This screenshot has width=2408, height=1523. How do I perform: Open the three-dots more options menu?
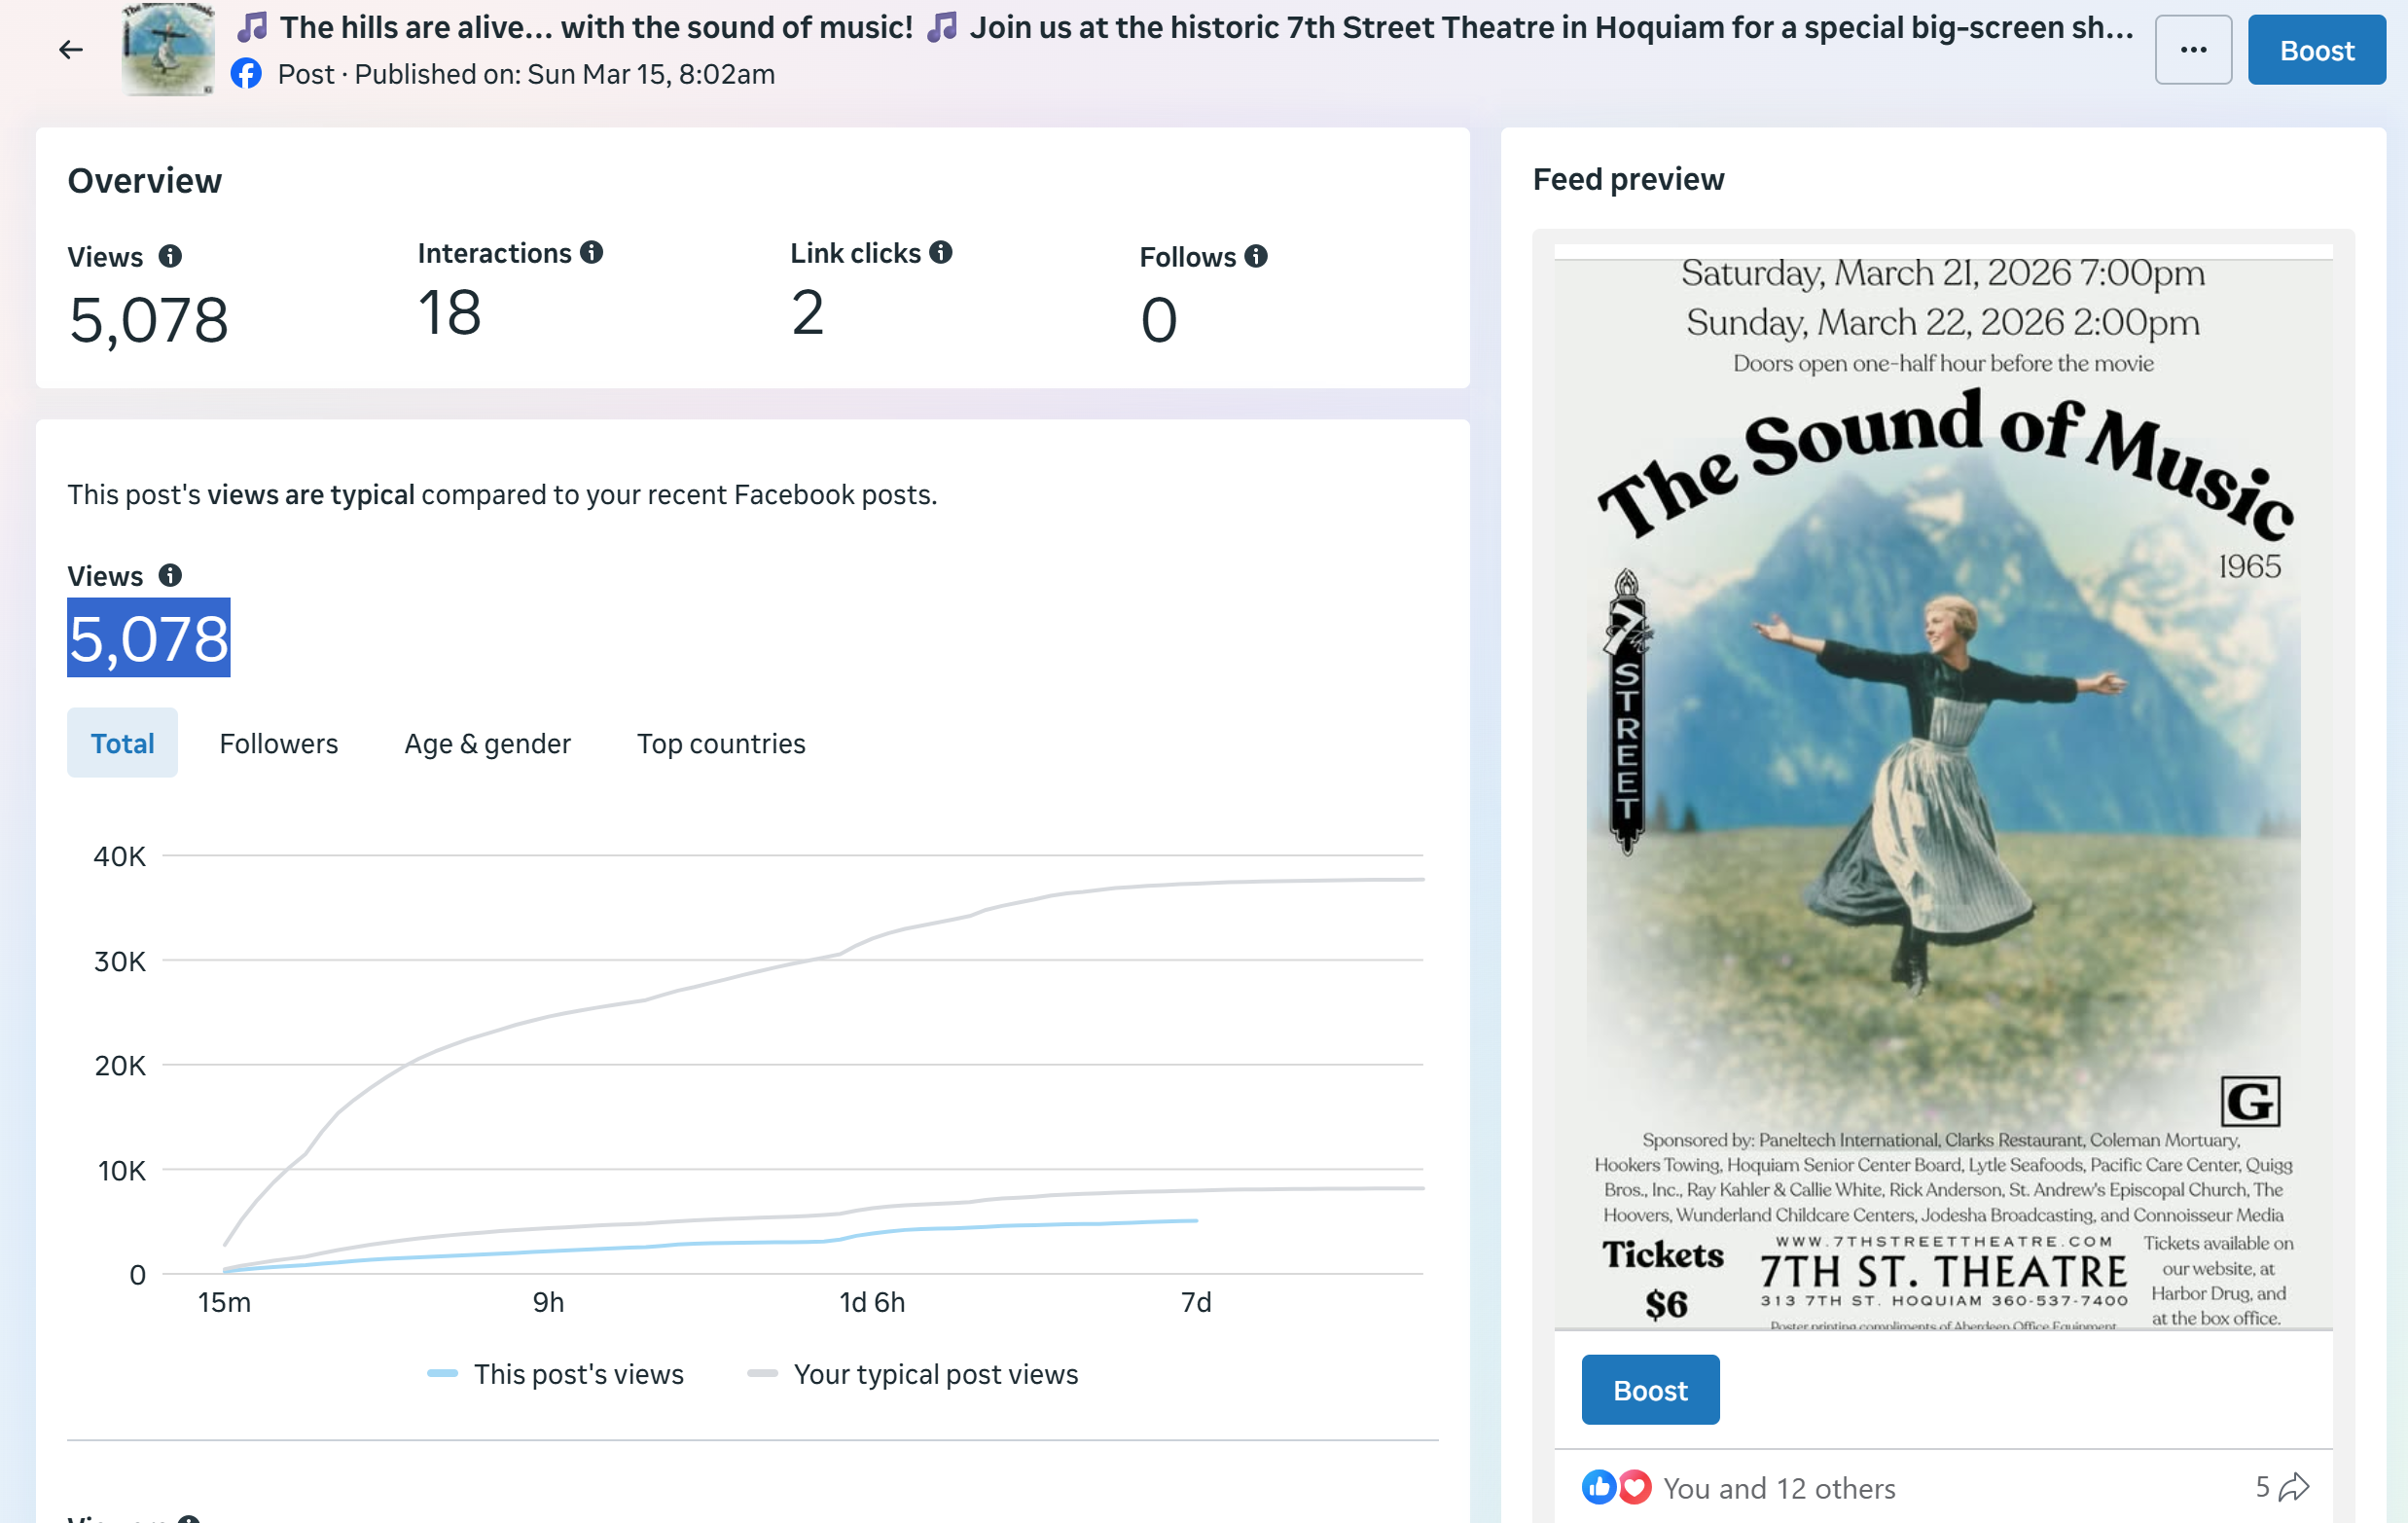tap(2192, 50)
